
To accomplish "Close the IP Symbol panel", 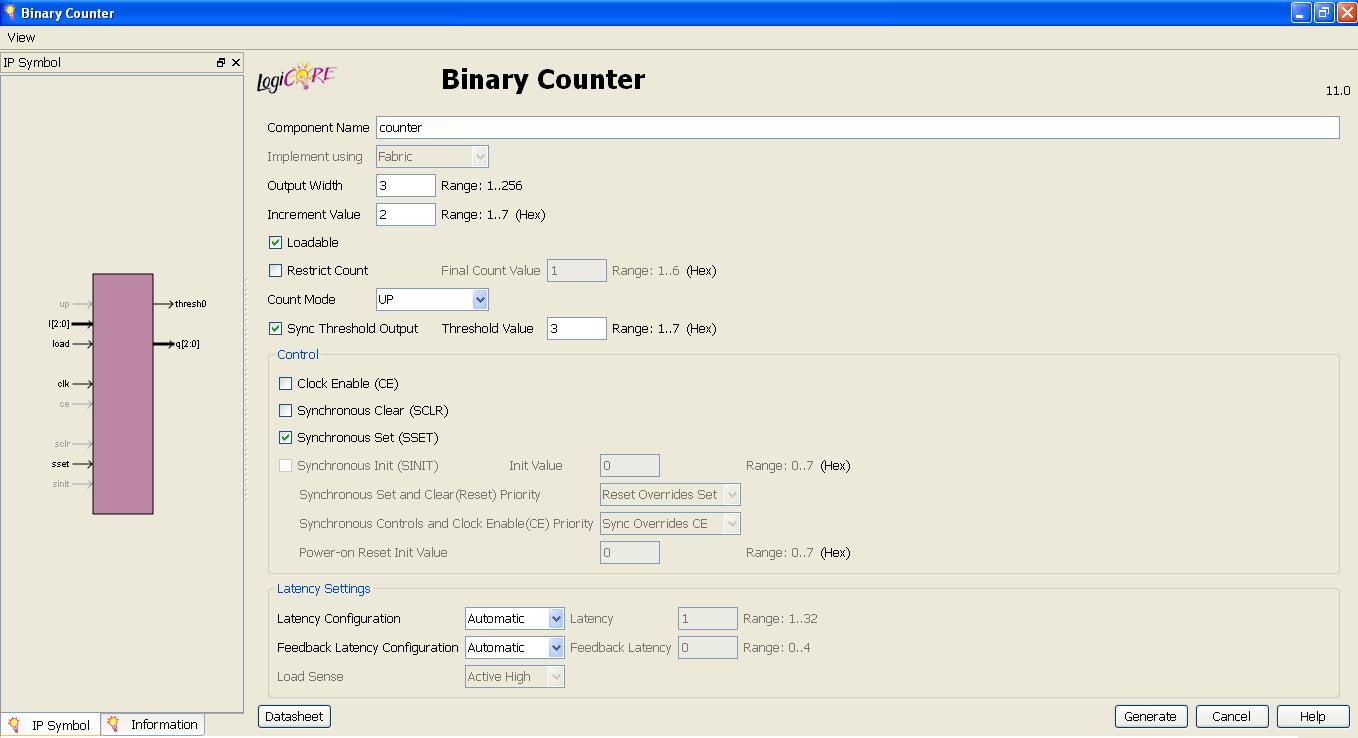I will [x=235, y=61].
